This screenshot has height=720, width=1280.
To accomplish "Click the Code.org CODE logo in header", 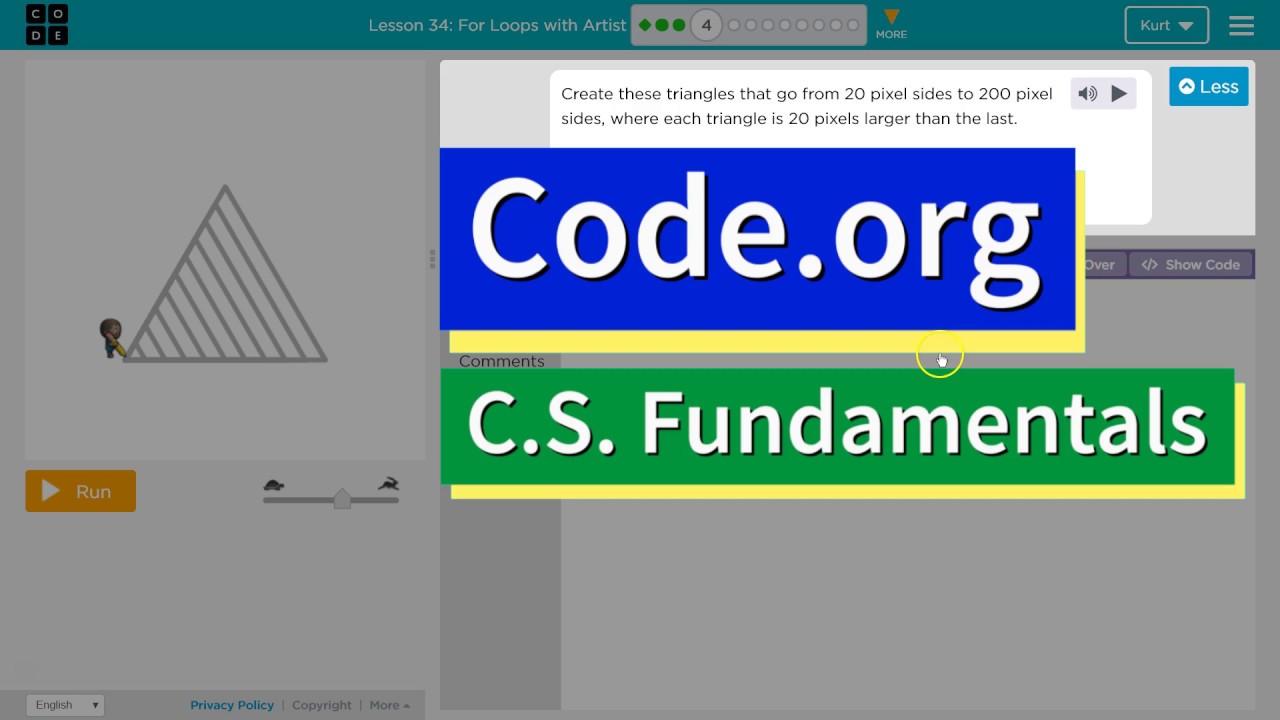I will point(47,24).
